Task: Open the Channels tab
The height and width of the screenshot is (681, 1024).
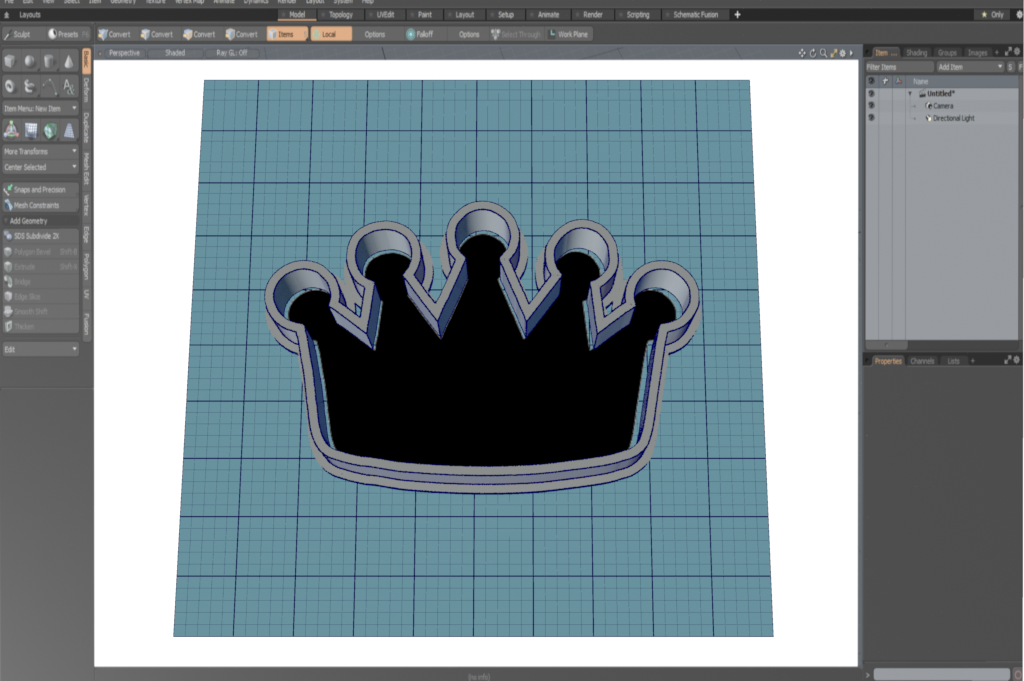Action: [922, 360]
